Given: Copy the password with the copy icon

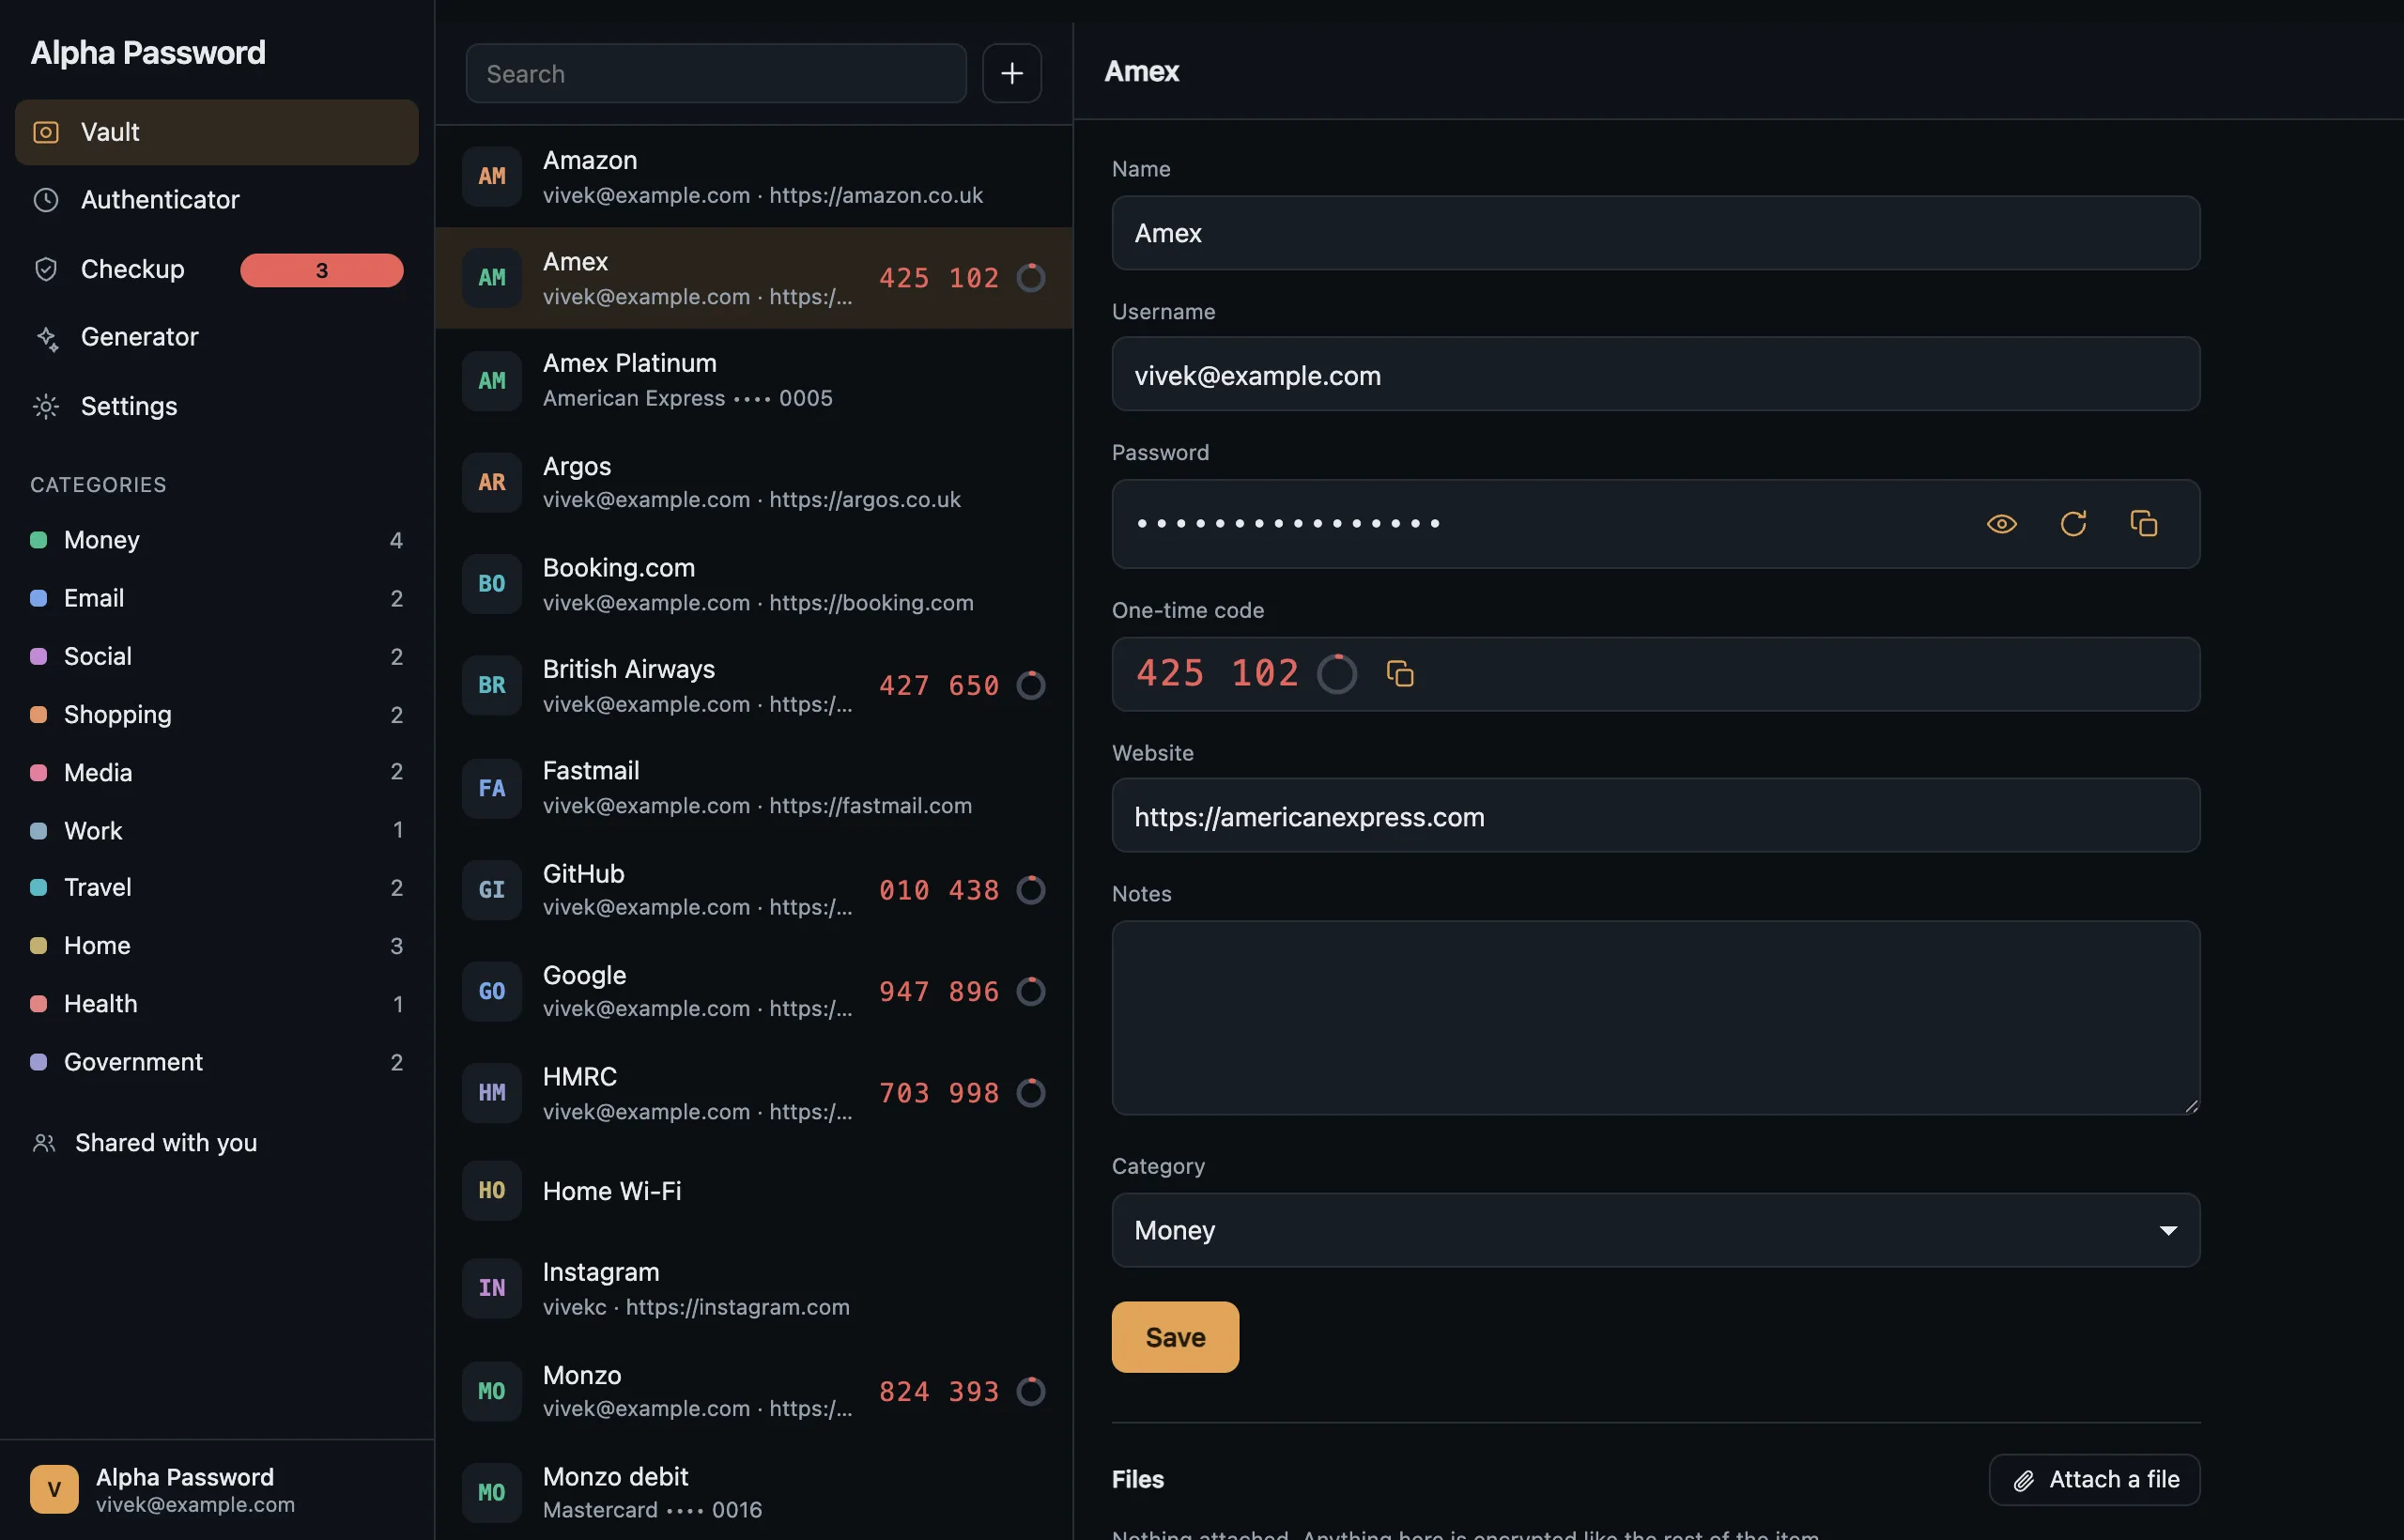Looking at the screenshot, I should [x=2143, y=524].
